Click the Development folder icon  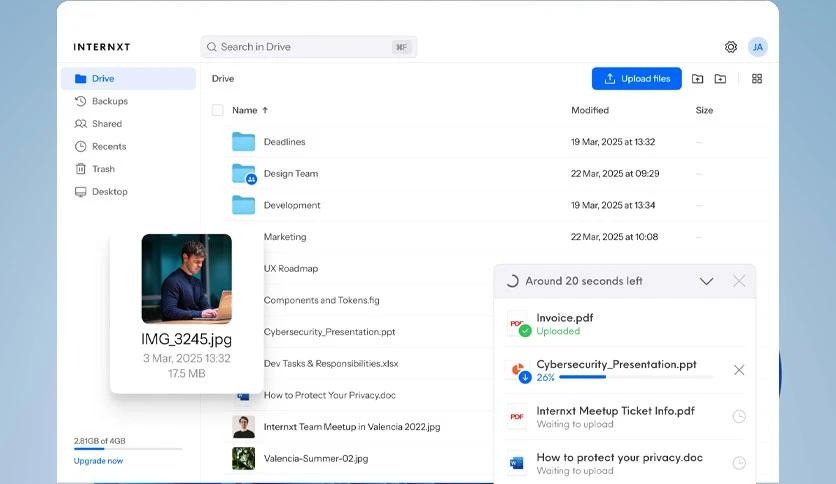tap(244, 205)
